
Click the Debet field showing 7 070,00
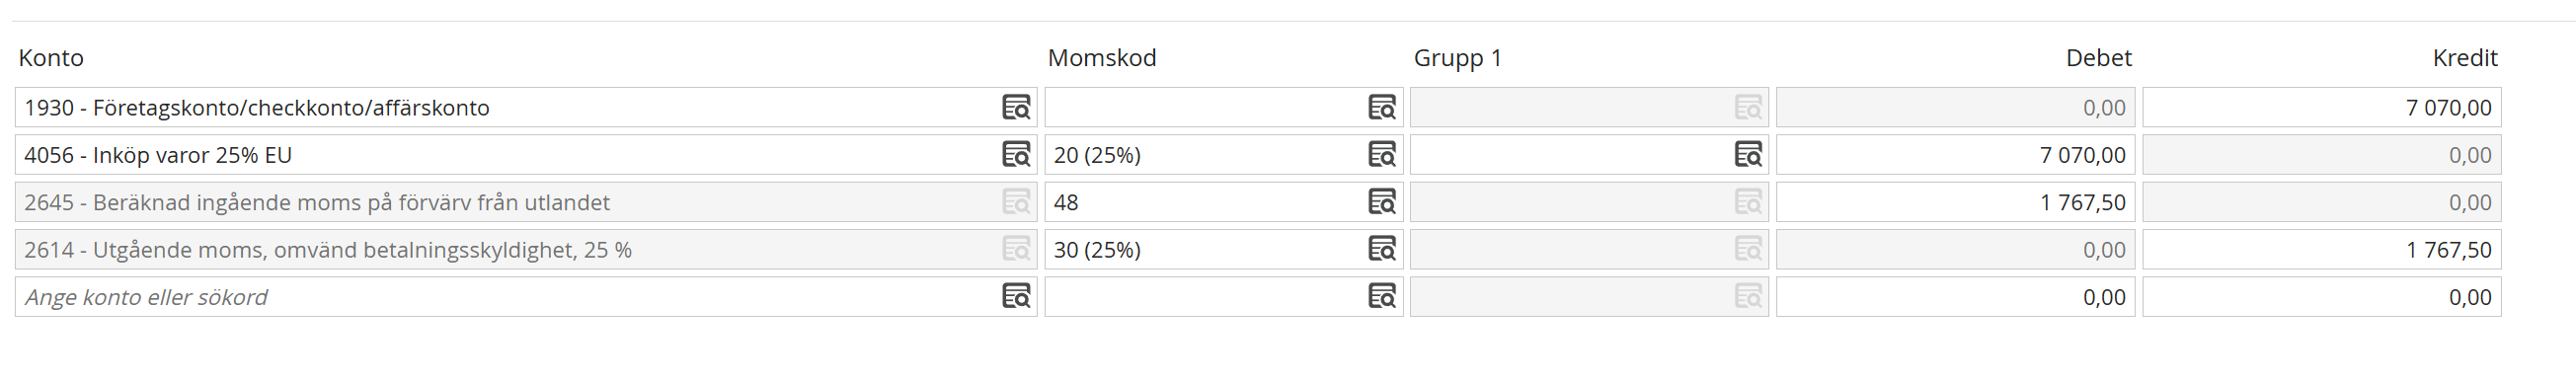pyautogui.click(x=1956, y=155)
